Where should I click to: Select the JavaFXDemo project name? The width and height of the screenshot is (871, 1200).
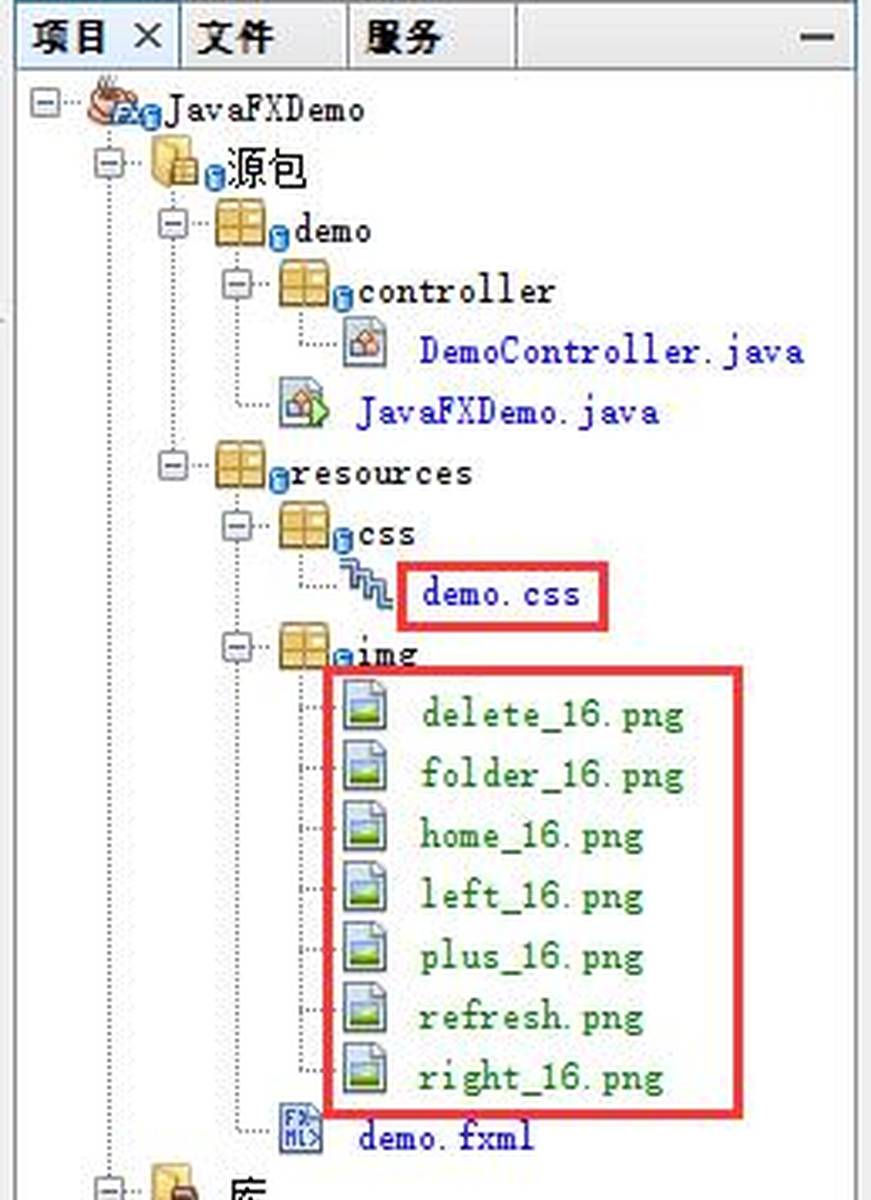point(263,108)
